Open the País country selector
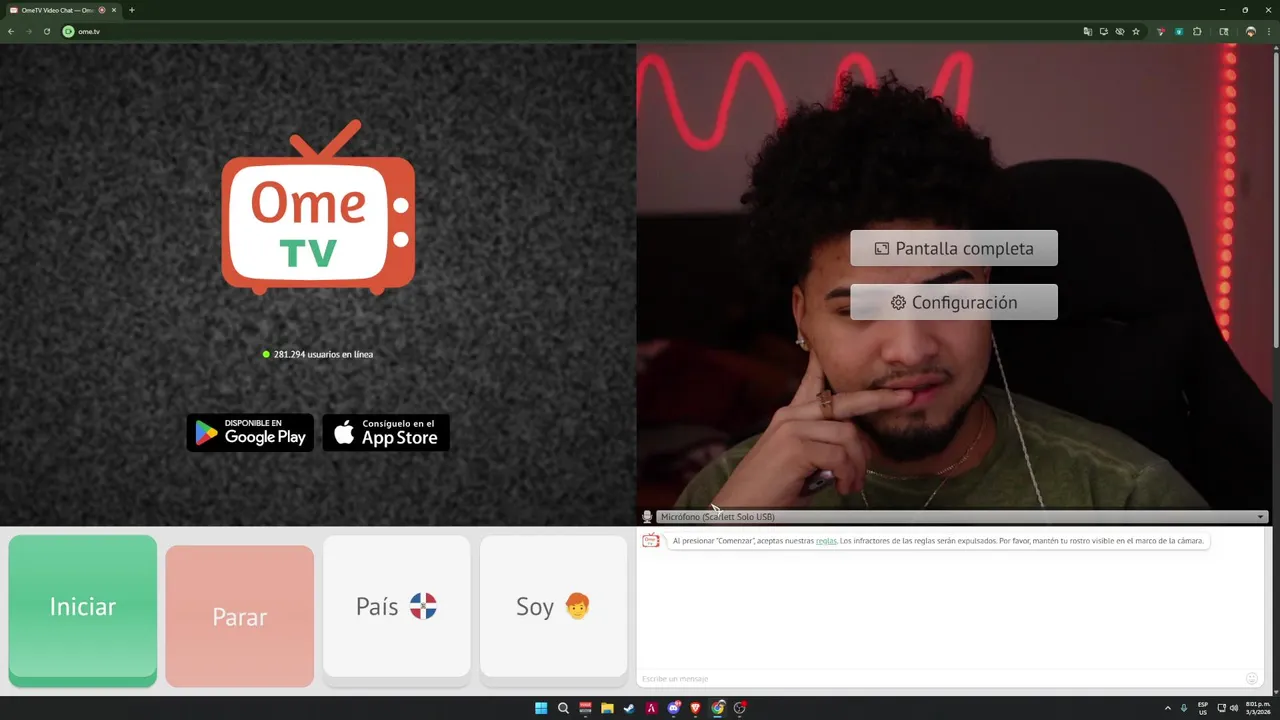1280x720 pixels. (397, 609)
